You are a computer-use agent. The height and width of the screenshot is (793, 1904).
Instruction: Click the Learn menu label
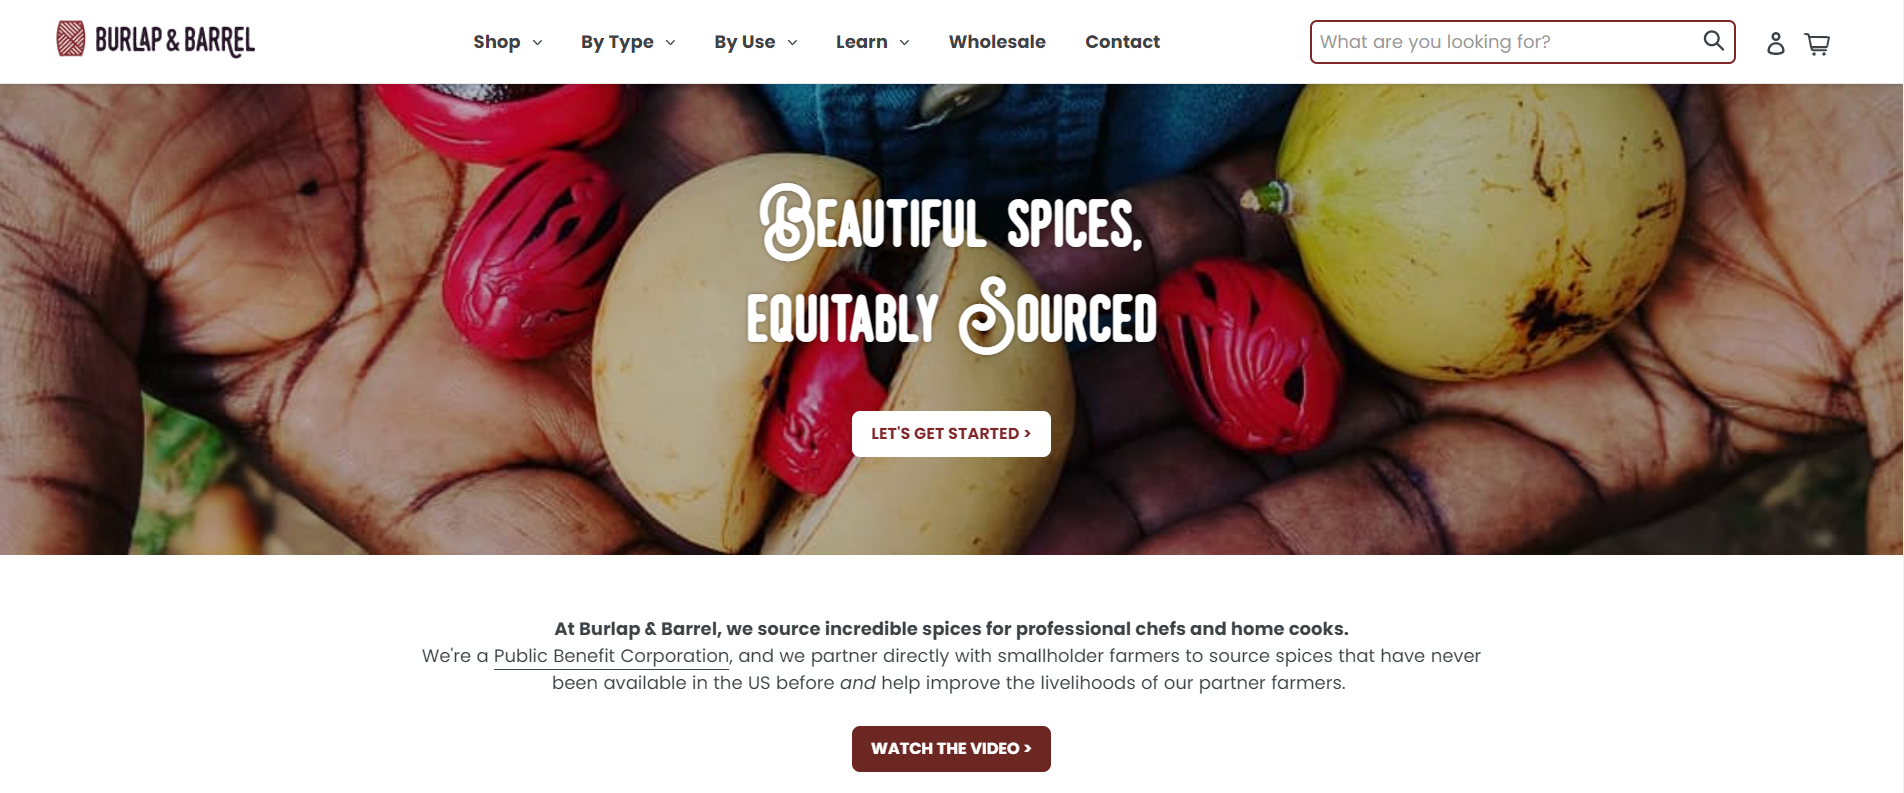pyautogui.click(x=862, y=42)
